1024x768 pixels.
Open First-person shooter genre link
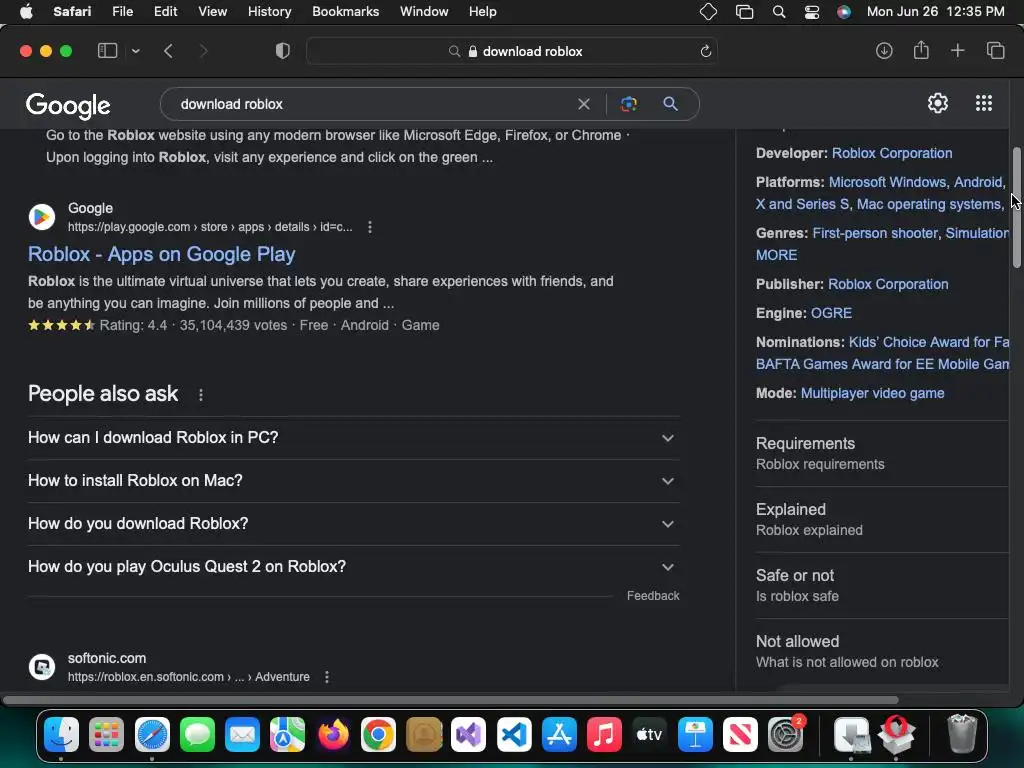874,233
